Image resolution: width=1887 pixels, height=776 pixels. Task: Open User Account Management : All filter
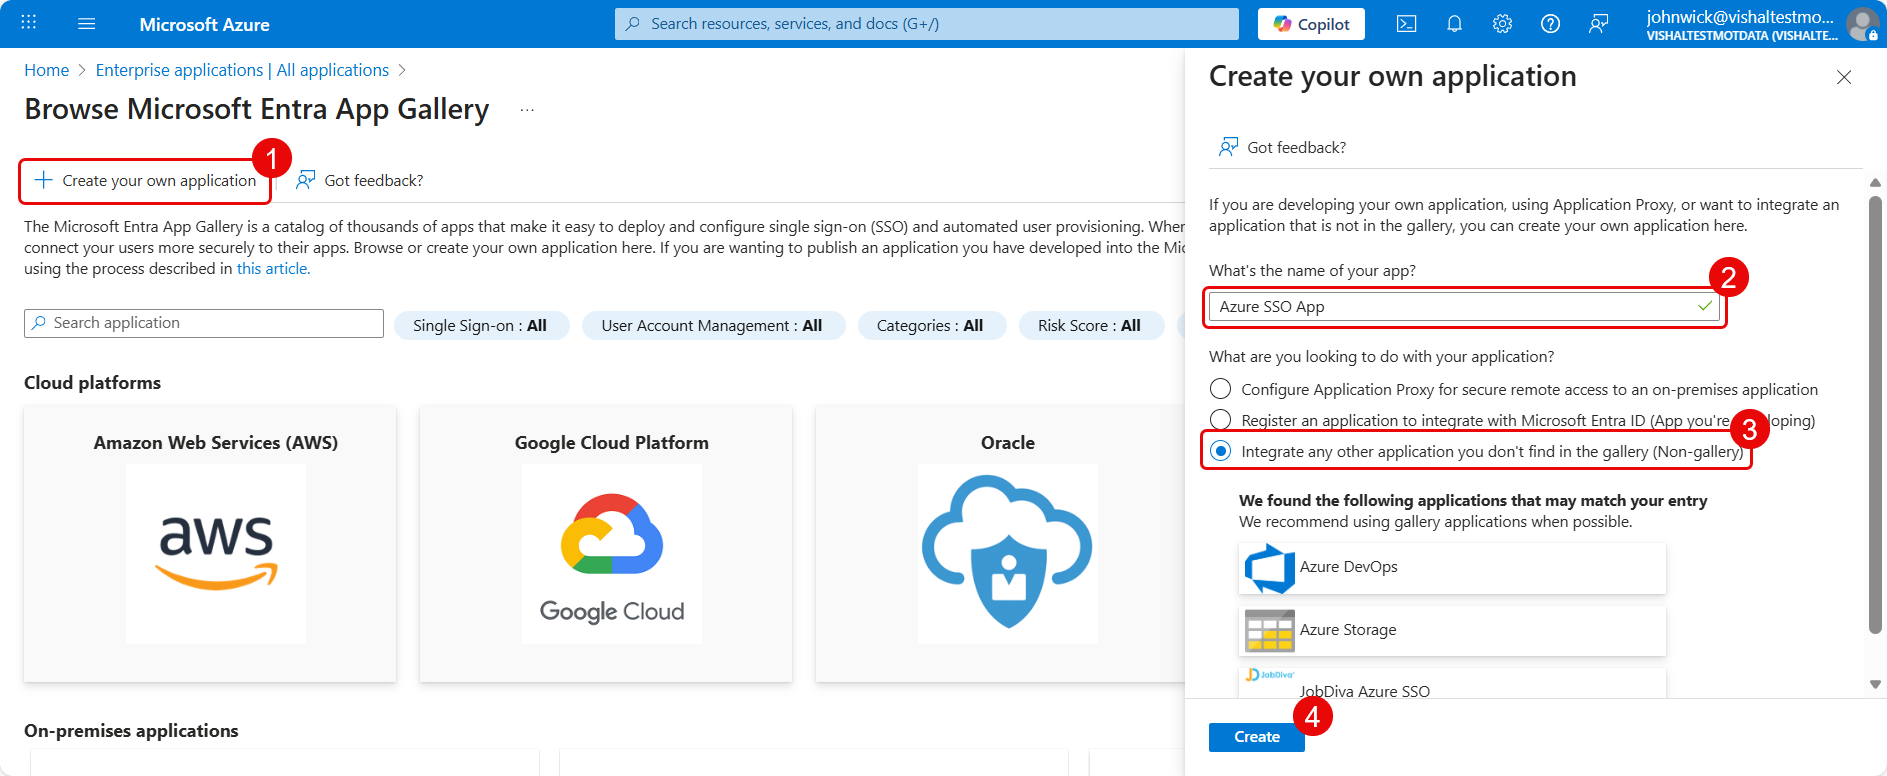(712, 325)
